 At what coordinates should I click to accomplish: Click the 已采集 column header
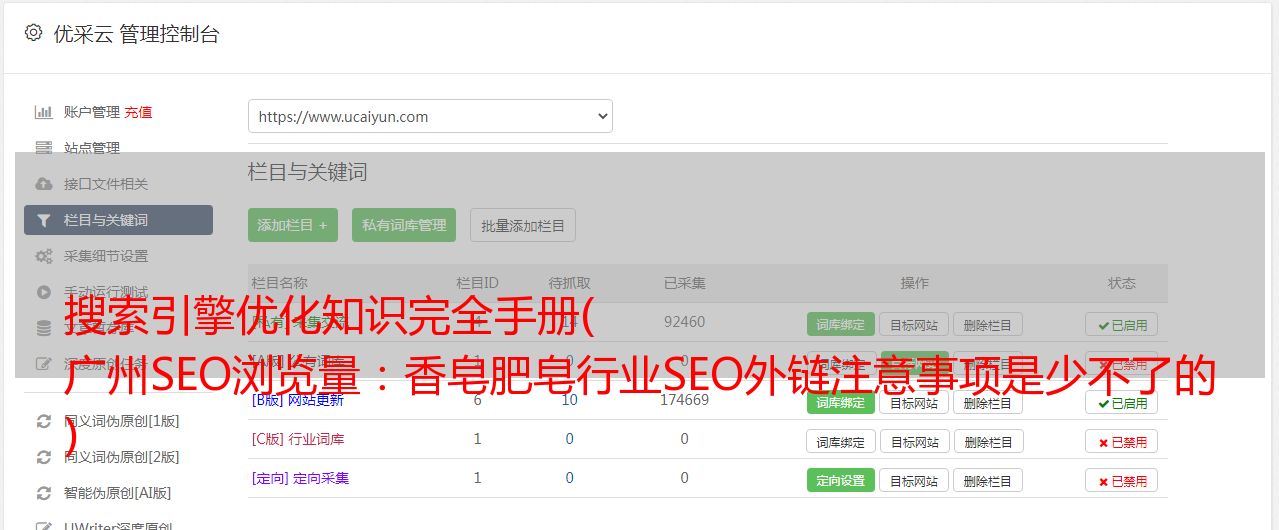[x=684, y=283]
